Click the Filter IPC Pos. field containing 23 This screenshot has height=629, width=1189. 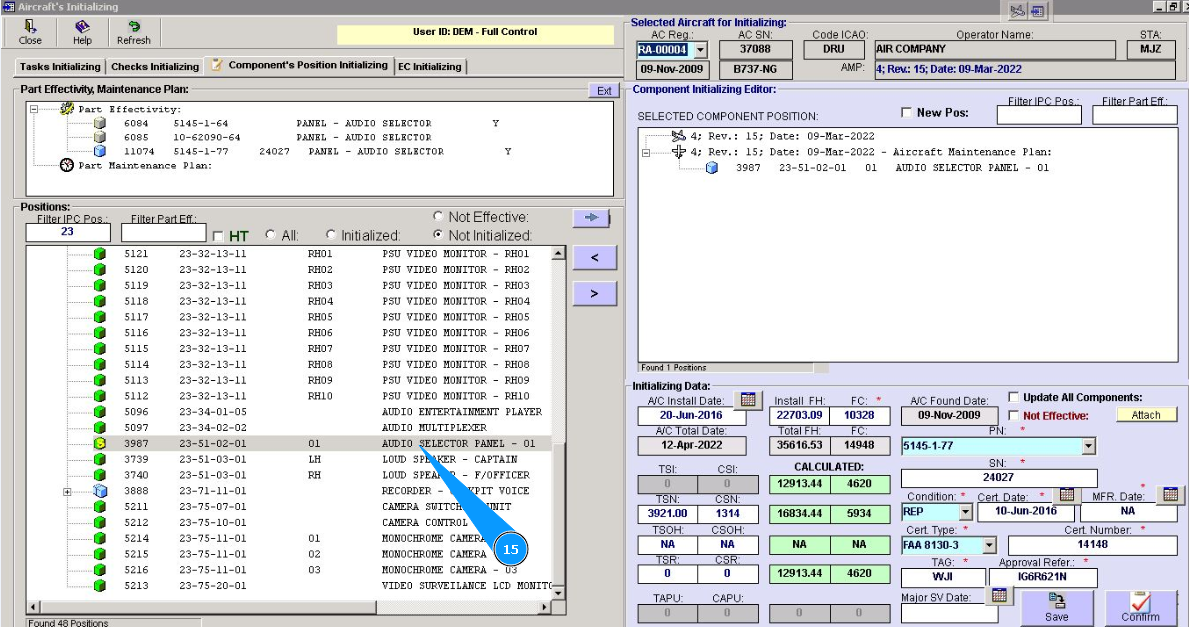pyautogui.click(x=68, y=232)
